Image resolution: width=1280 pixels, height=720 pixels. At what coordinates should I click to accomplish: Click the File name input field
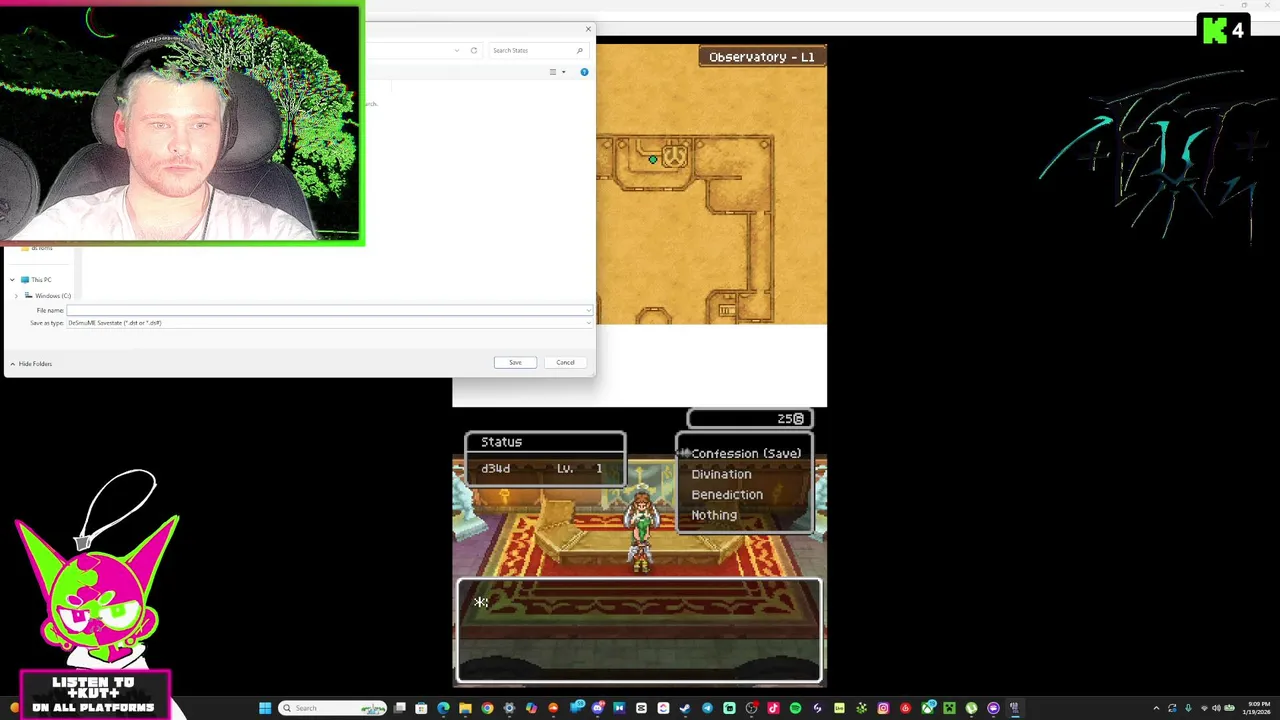click(329, 310)
